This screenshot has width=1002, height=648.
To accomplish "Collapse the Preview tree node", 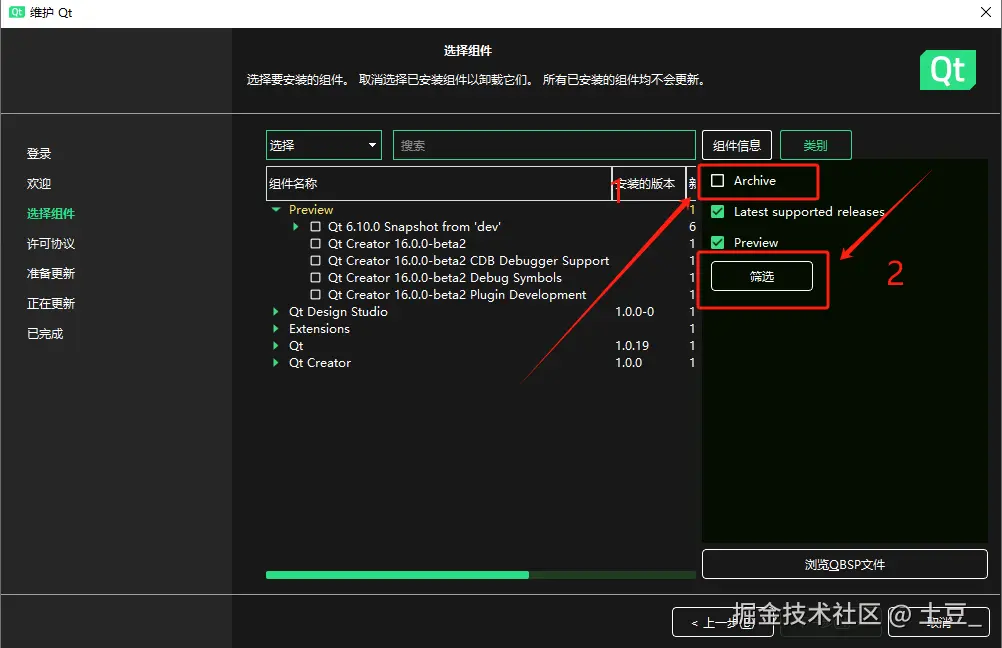I will point(276,210).
